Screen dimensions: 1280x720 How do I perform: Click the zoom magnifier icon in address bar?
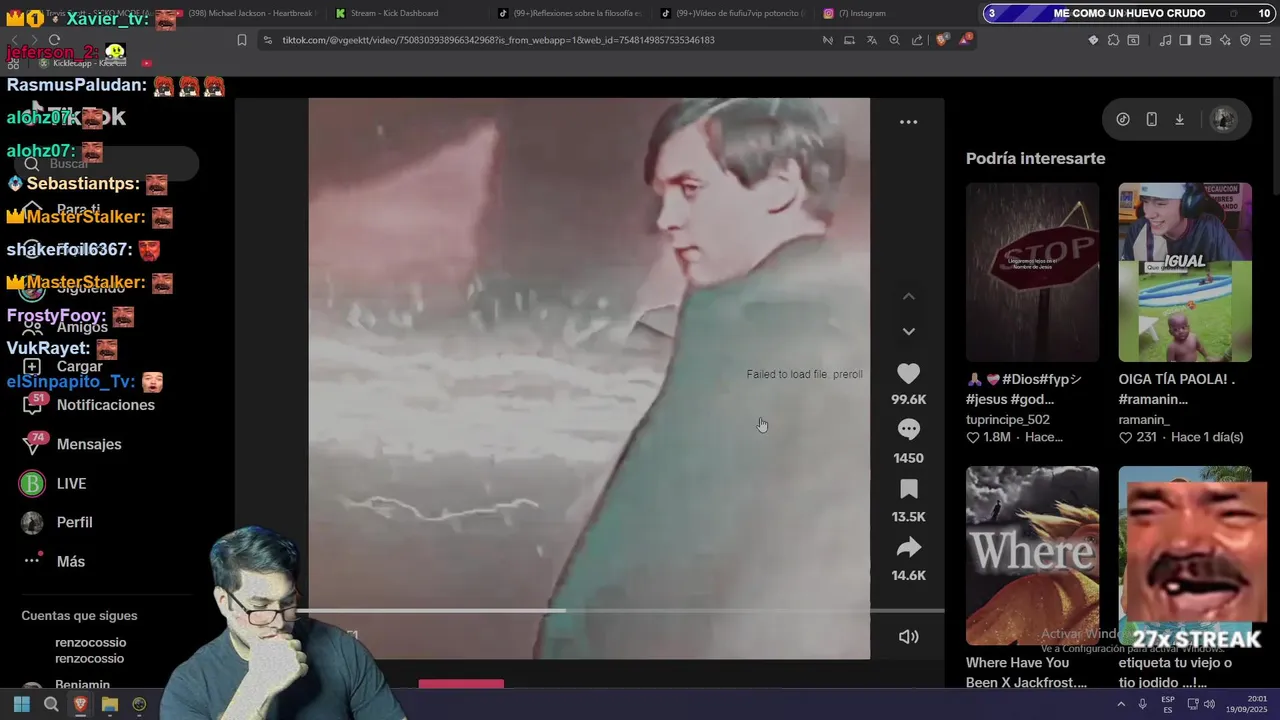point(895,40)
